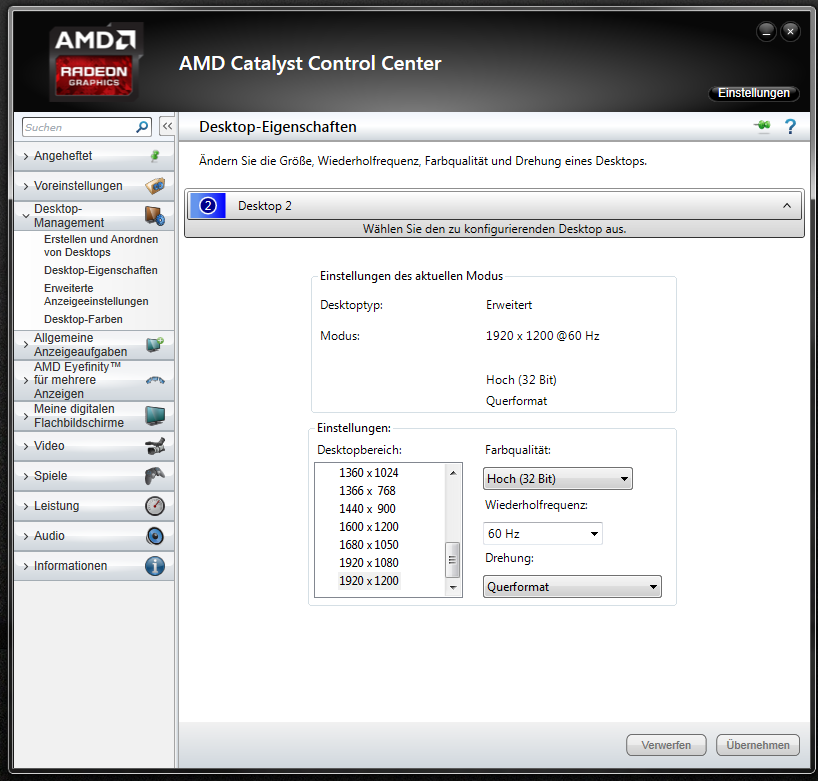Click the Verwerfen button
Image resolution: width=818 pixels, height=781 pixels.
point(666,745)
